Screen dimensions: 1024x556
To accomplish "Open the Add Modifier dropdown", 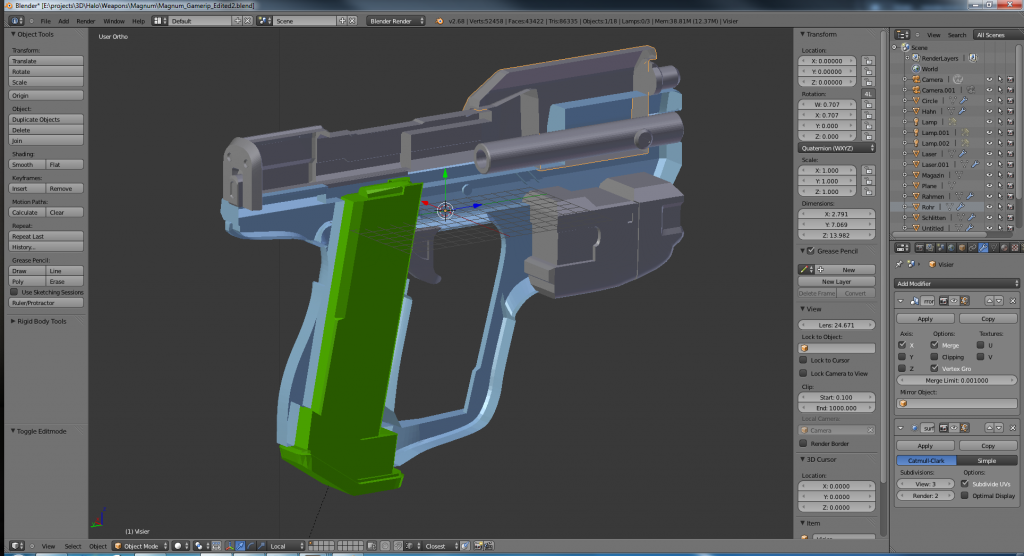I will tap(956, 284).
